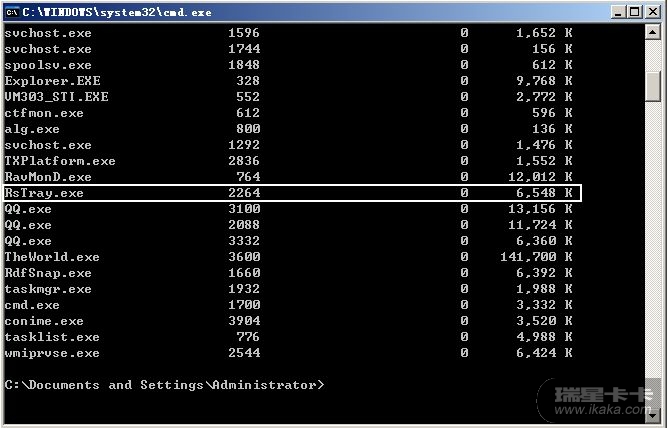This screenshot has height=428, width=668.
Task: Click memory value 9,768 K
Action: point(544,81)
